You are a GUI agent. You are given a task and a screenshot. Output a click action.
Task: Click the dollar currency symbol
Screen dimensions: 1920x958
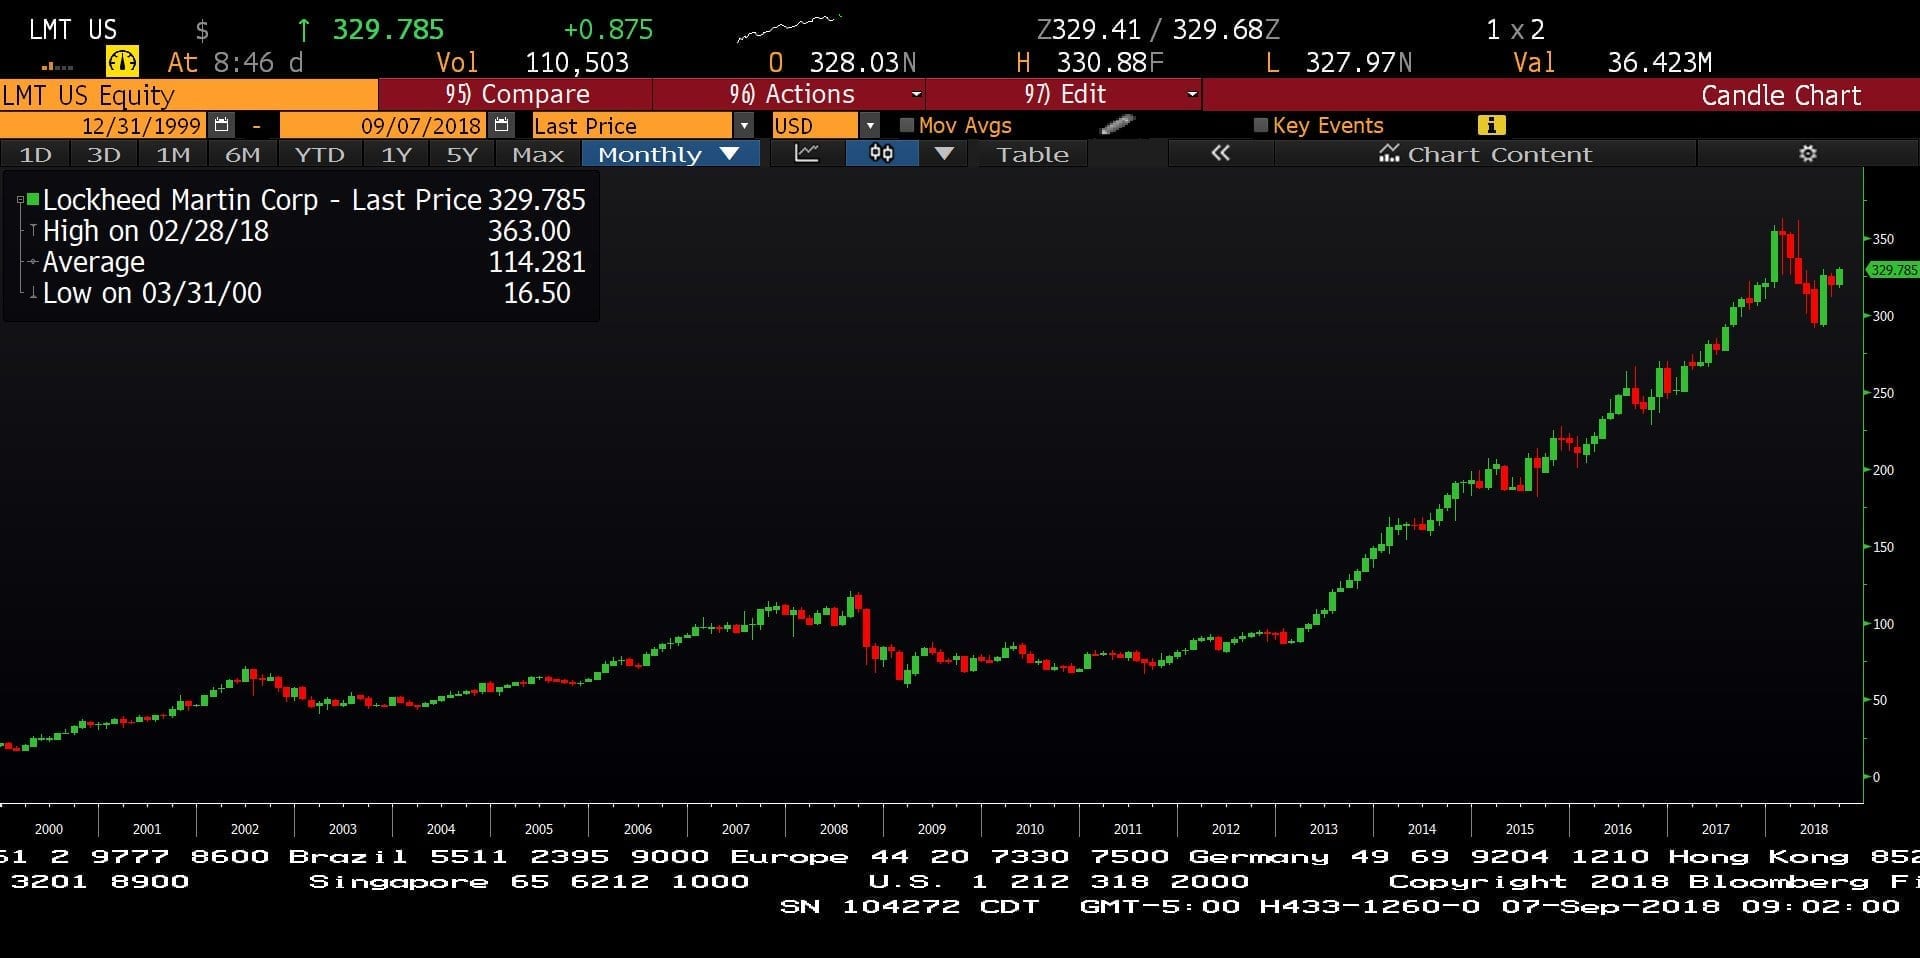(x=202, y=30)
